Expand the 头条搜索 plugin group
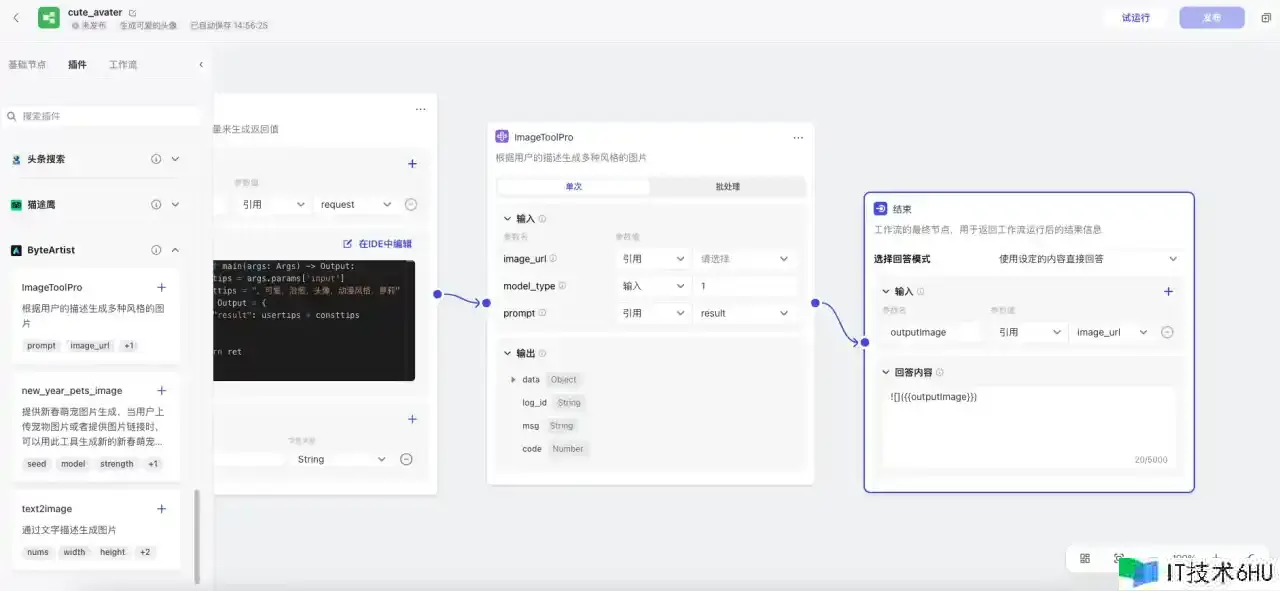 [176, 159]
